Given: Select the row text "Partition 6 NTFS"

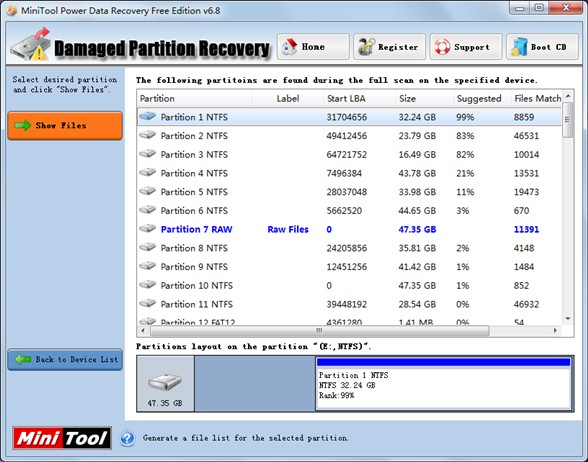Looking at the screenshot, I should tap(194, 211).
